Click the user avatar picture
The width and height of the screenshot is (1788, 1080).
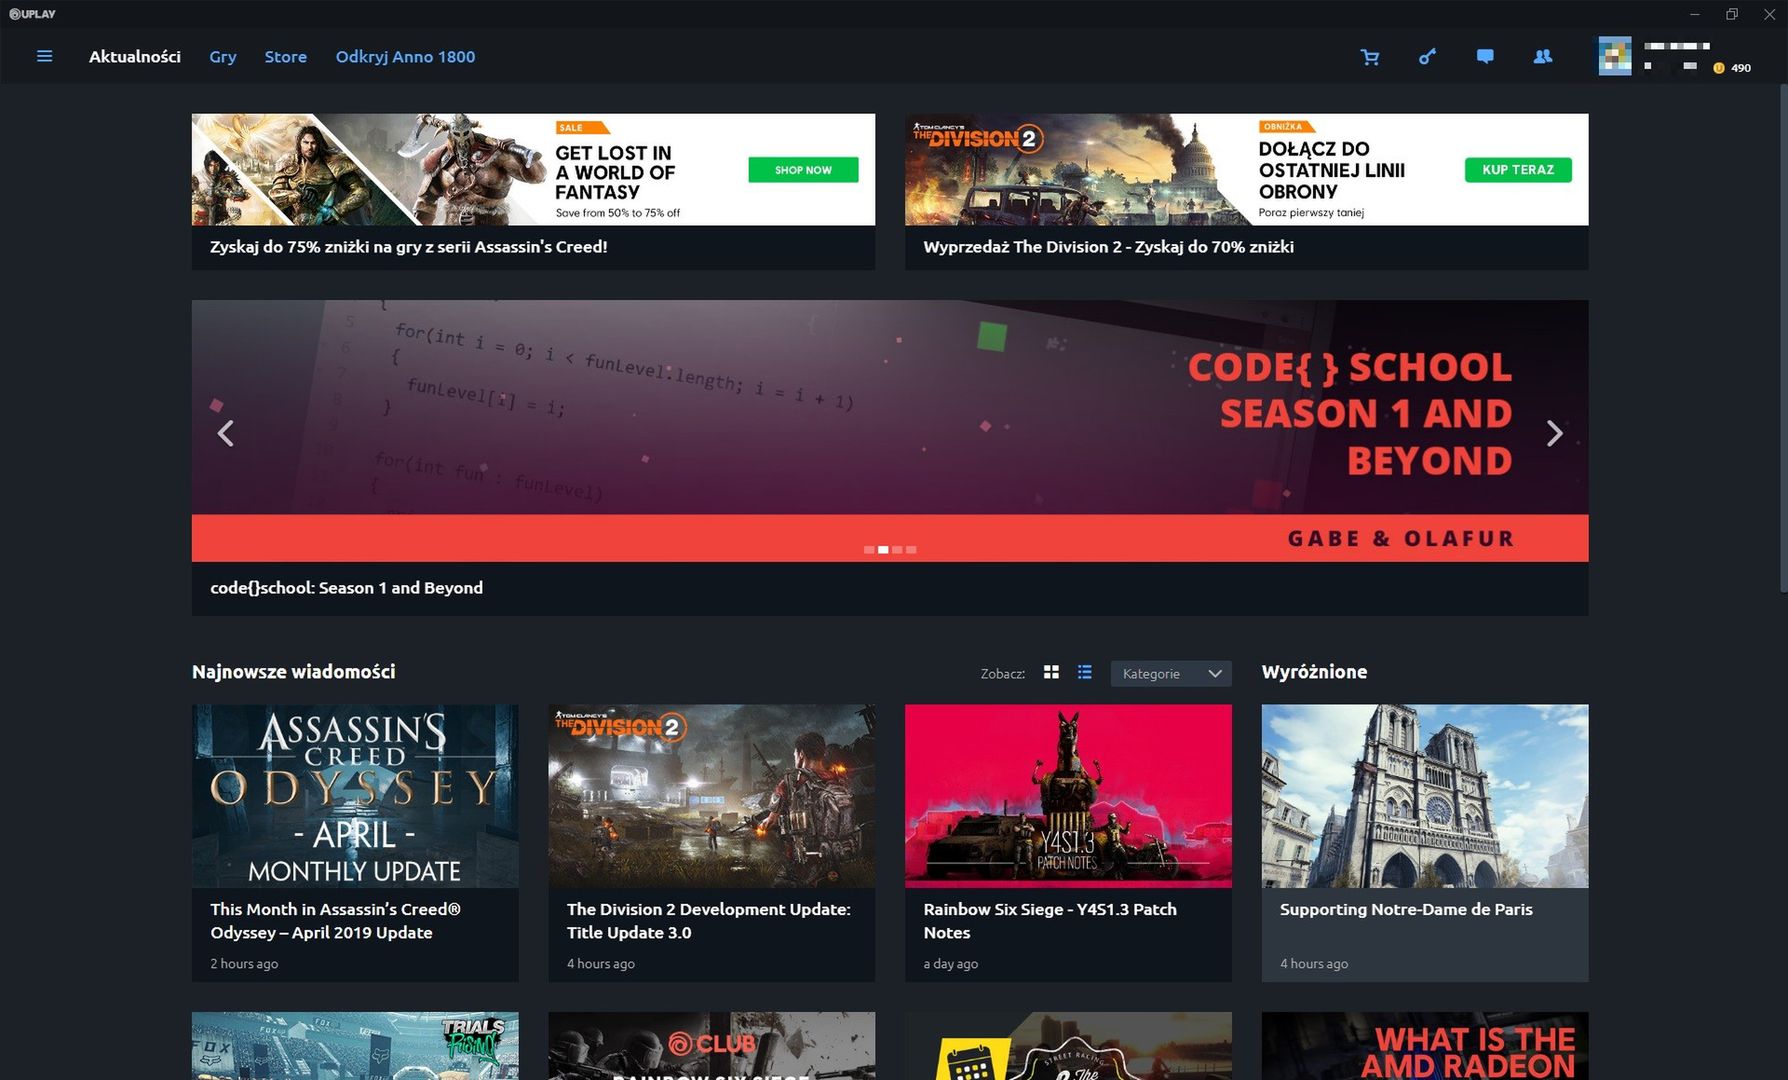1614,56
